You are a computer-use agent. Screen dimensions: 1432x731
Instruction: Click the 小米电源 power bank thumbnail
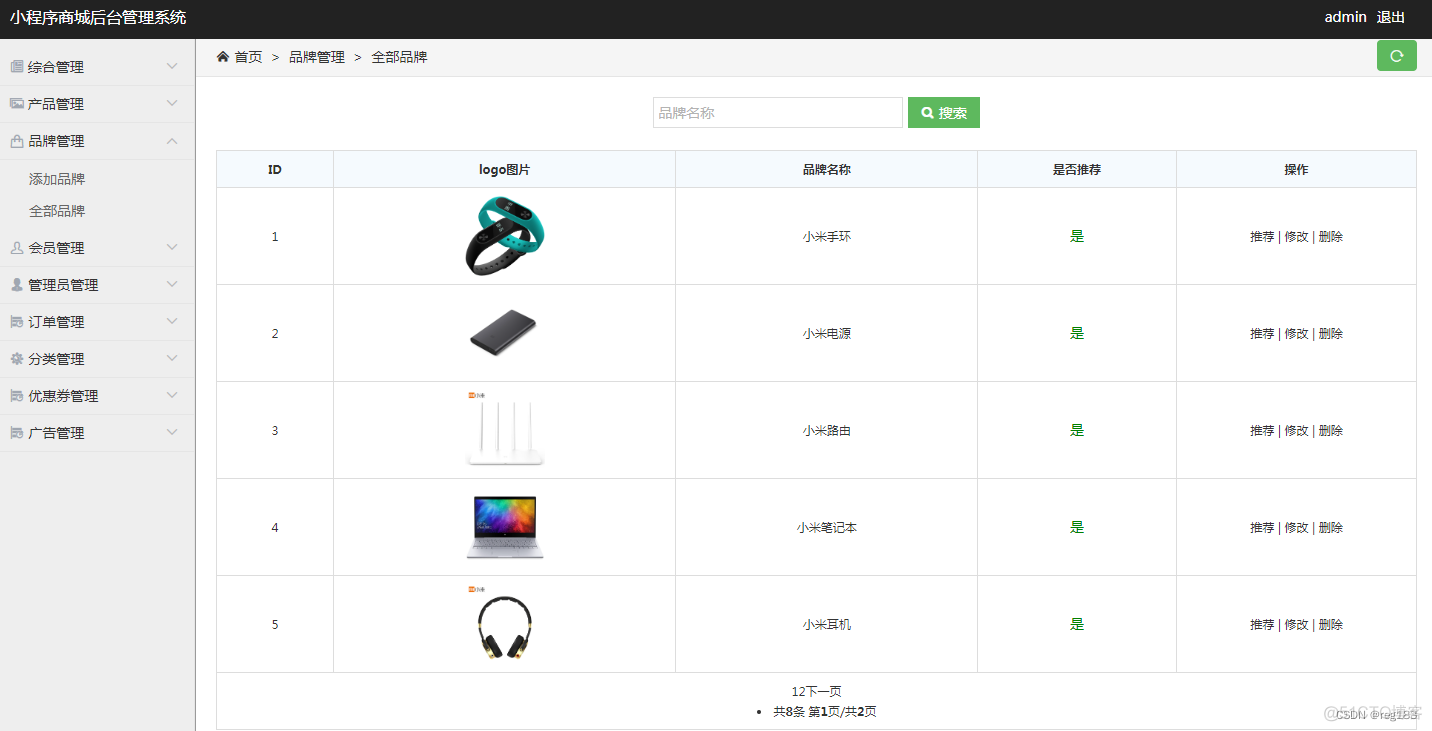coord(504,333)
